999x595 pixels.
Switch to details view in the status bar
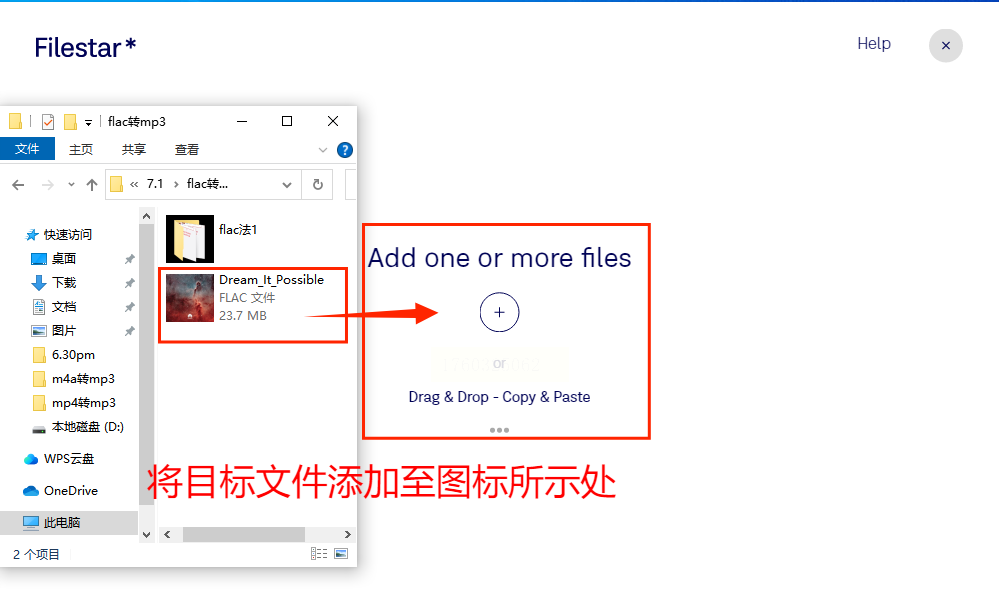coord(319,553)
